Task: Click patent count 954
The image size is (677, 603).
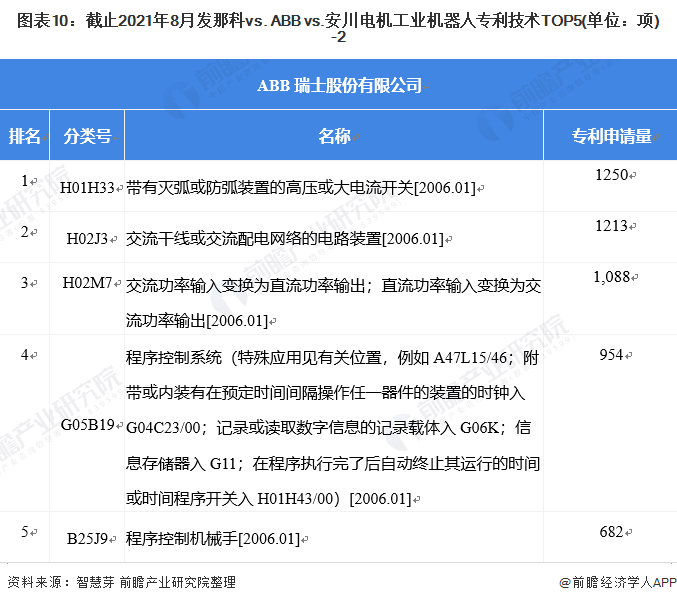Action: tap(611, 355)
